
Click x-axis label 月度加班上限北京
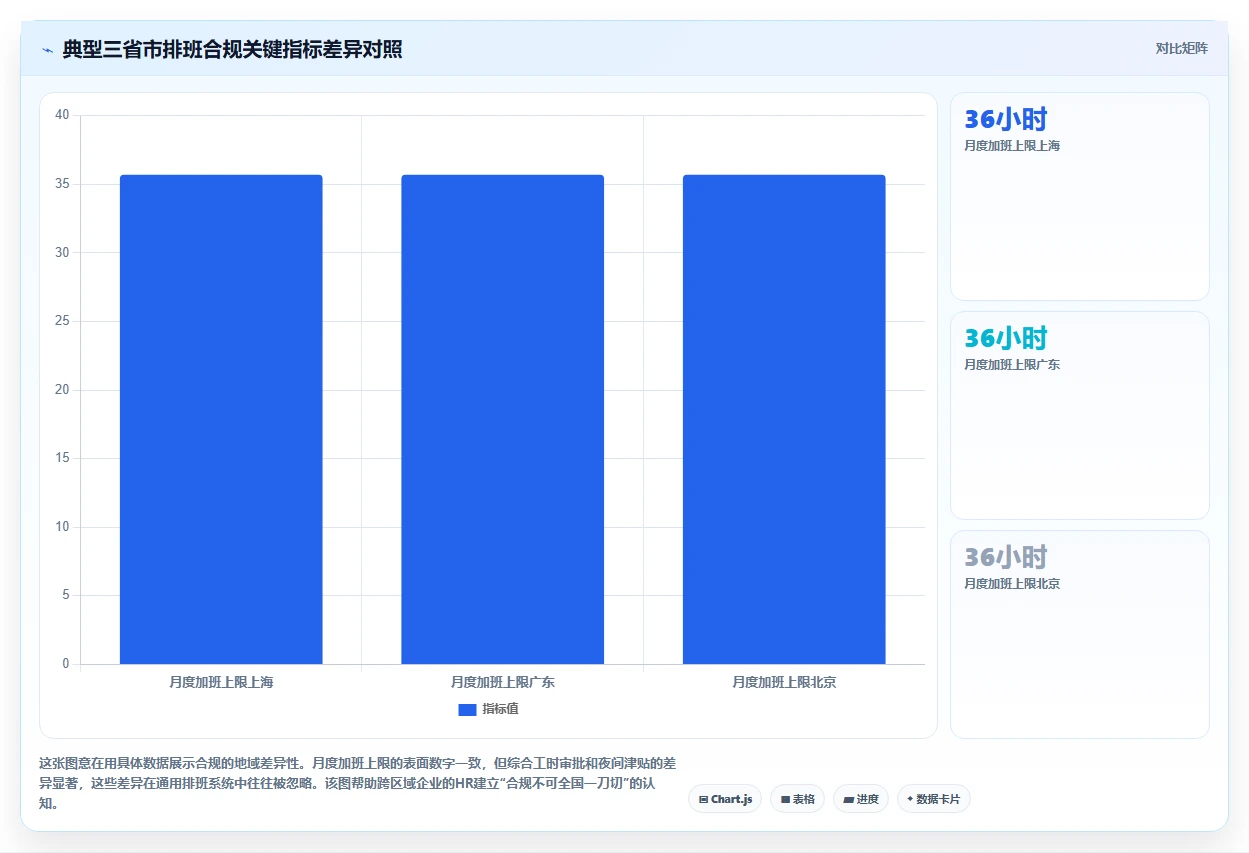[x=784, y=683]
